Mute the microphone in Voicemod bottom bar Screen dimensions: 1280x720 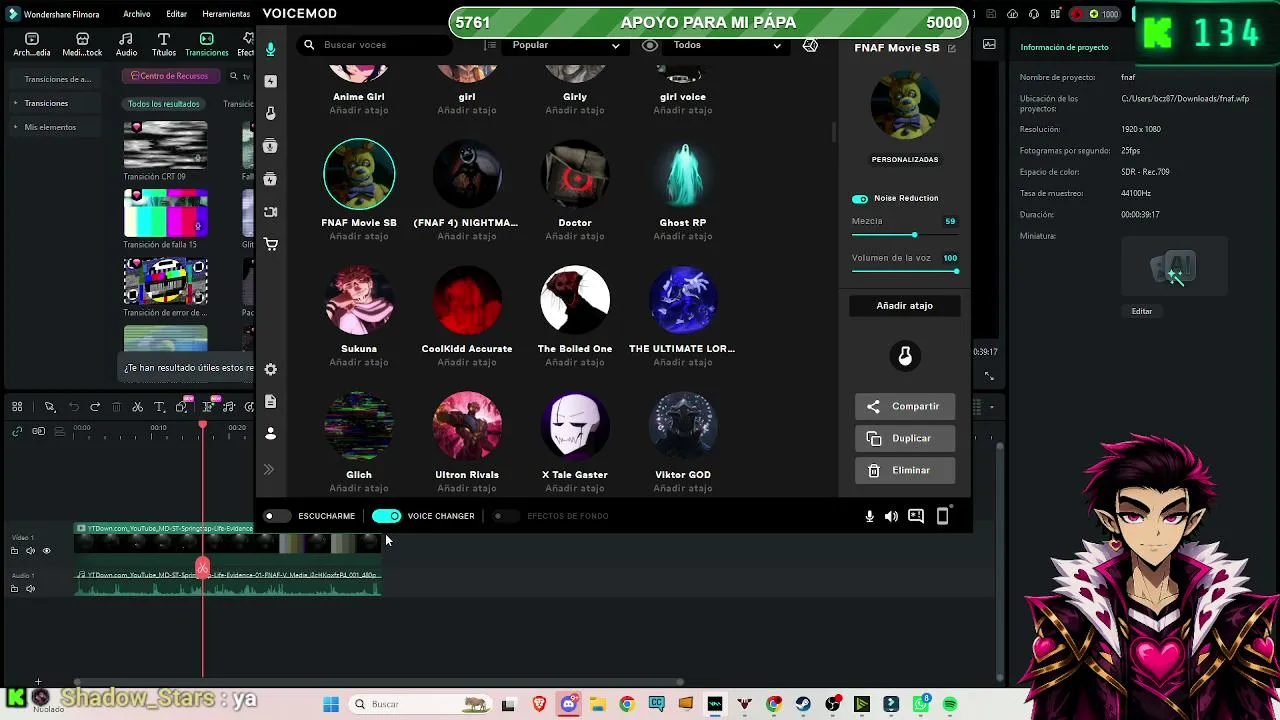[869, 516]
